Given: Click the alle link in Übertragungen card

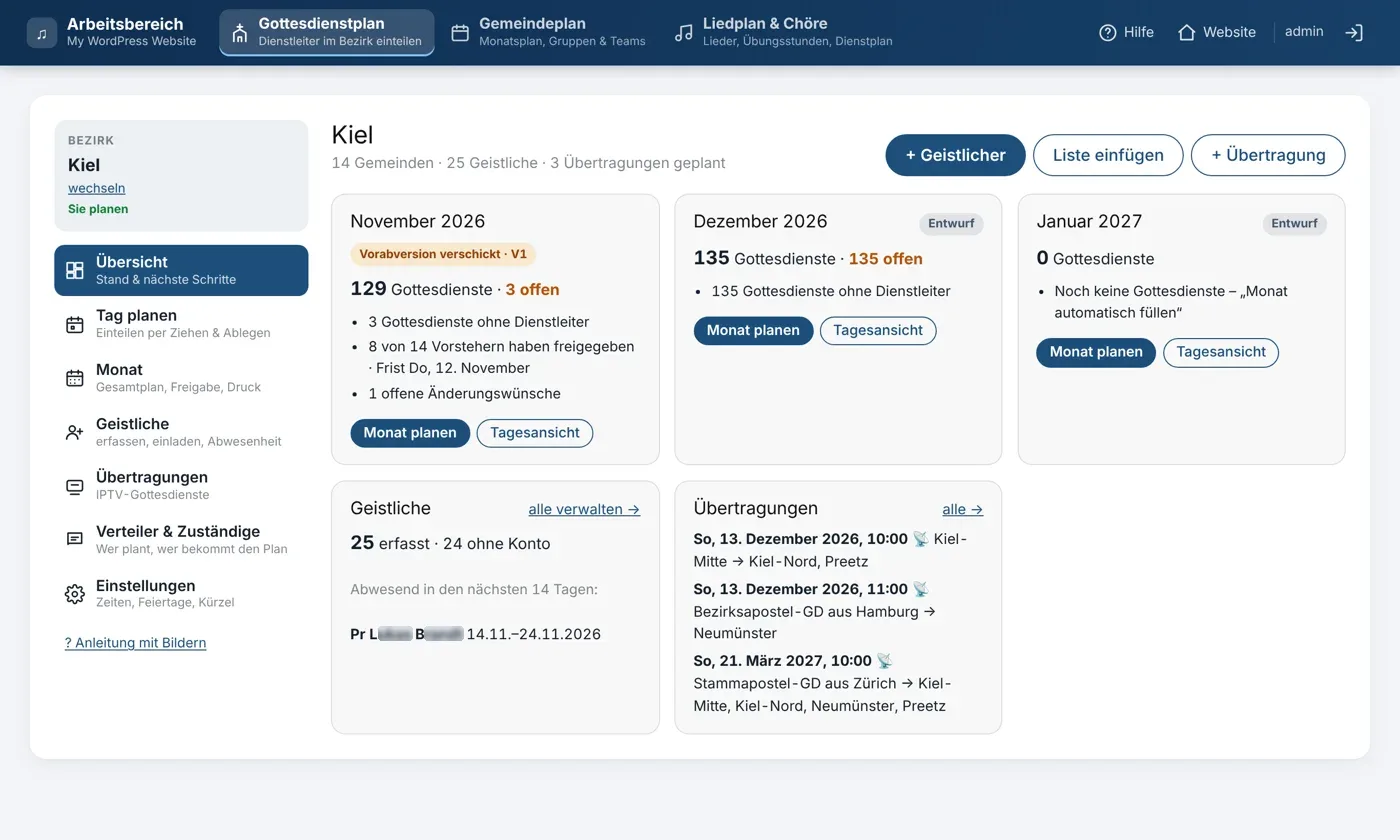Looking at the screenshot, I should (962, 509).
